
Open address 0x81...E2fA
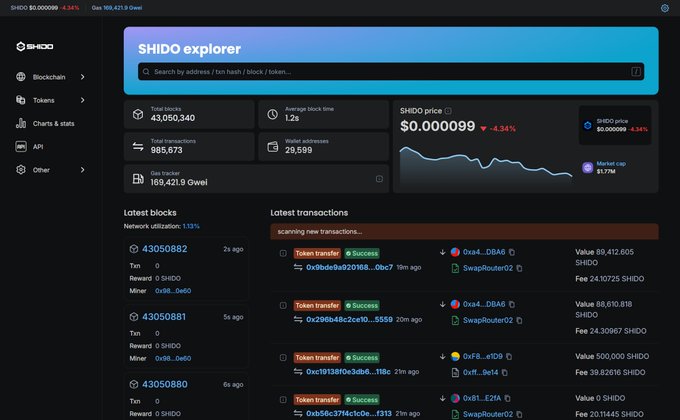coord(482,398)
